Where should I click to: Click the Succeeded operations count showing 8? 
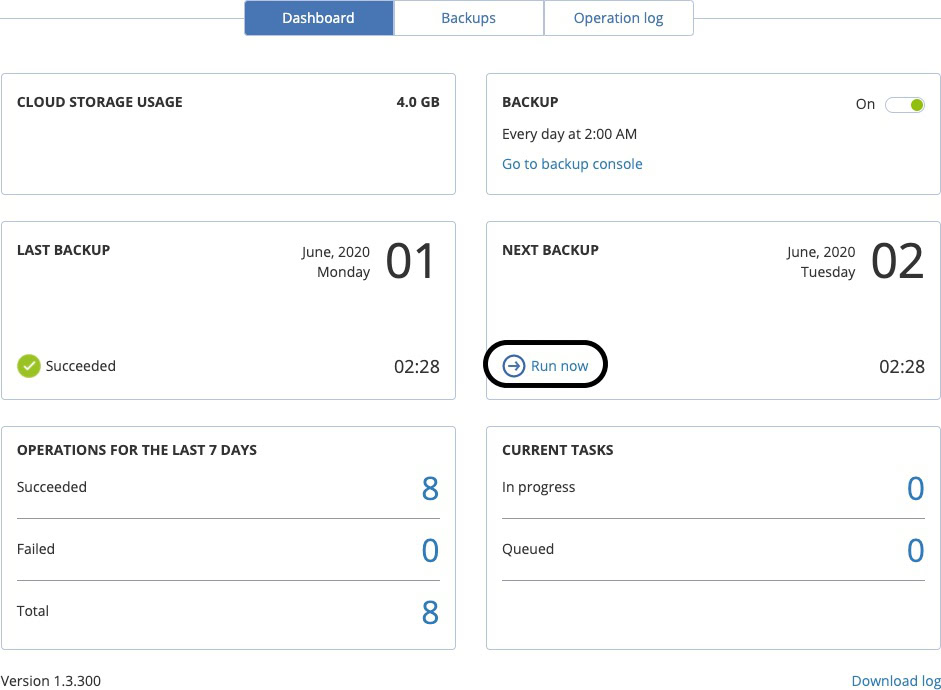tap(430, 489)
